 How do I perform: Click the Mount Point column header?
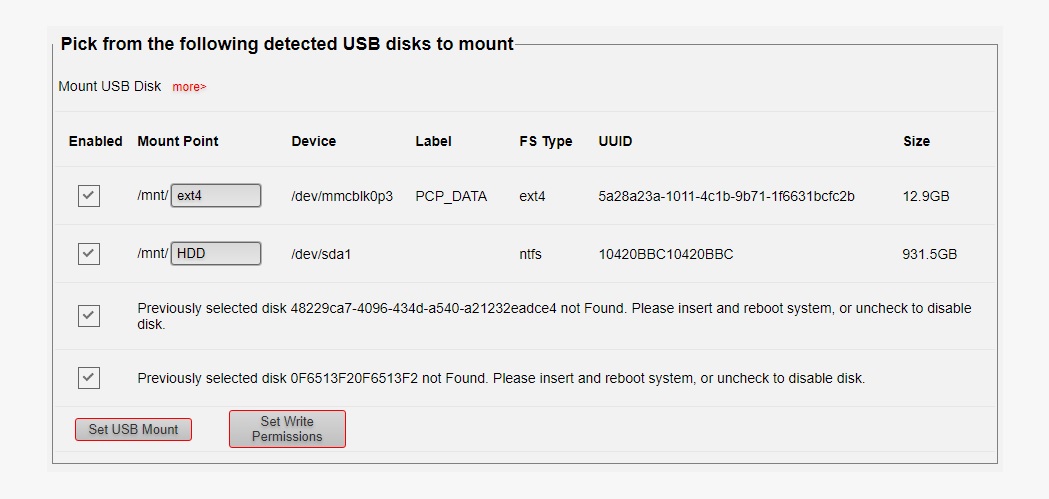[178, 141]
